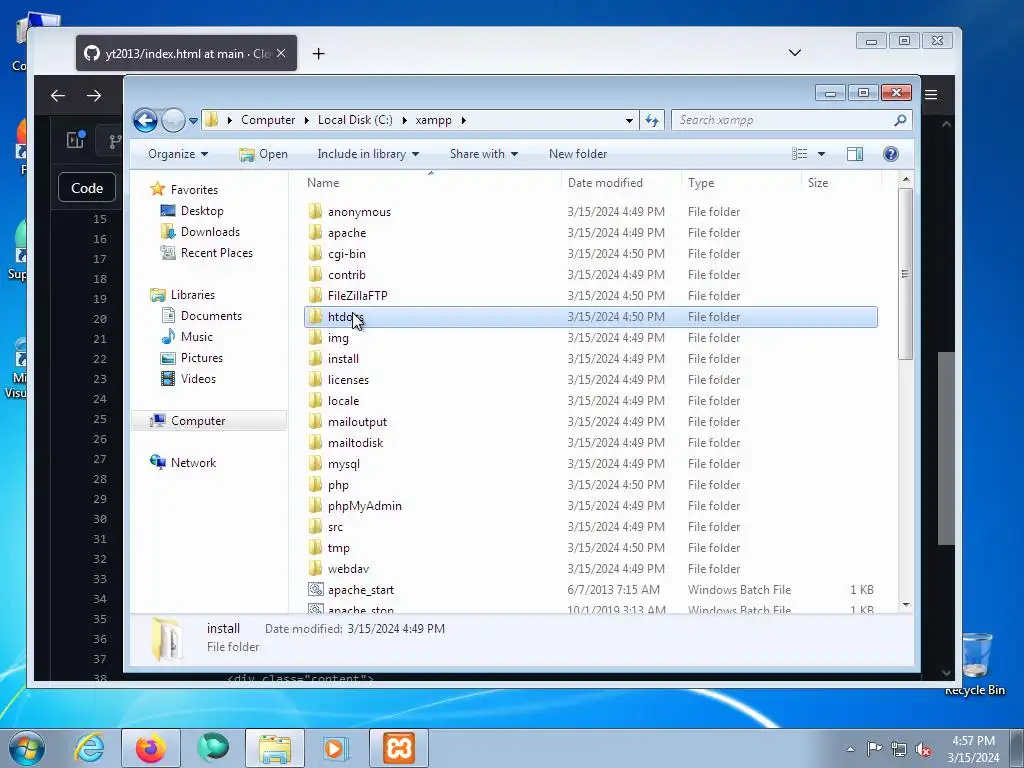Select Documents library in navigation pane
Screen dimensions: 1024x768
tap(211, 316)
